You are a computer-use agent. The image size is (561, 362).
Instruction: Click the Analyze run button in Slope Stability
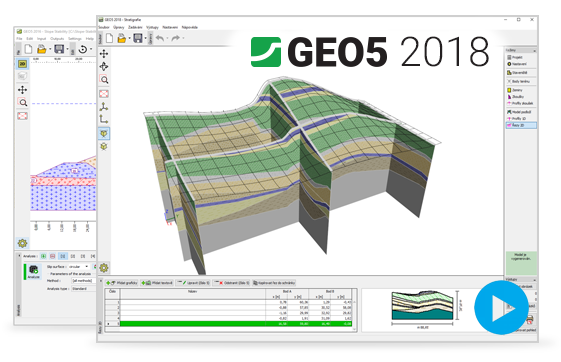tap(34, 272)
